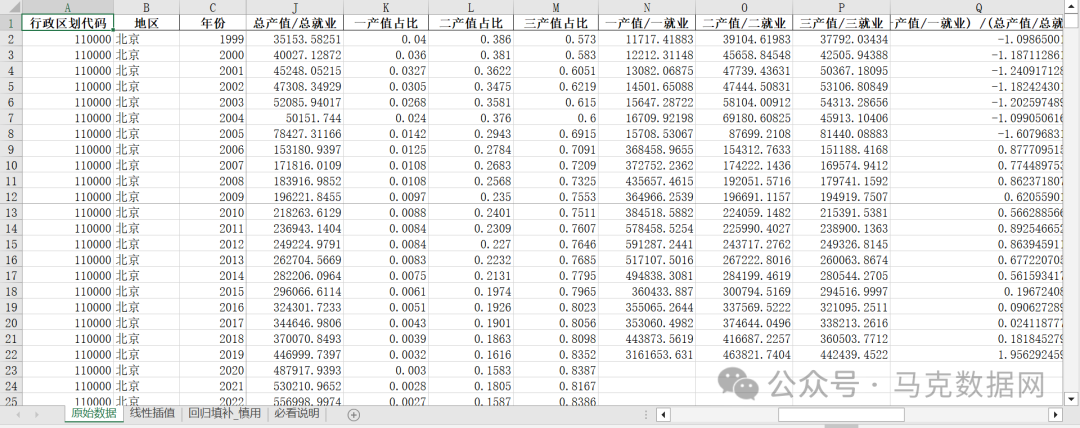The height and width of the screenshot is (428, 1080).
Task: Click the 三产值占比 header cell
Action: 556,23
